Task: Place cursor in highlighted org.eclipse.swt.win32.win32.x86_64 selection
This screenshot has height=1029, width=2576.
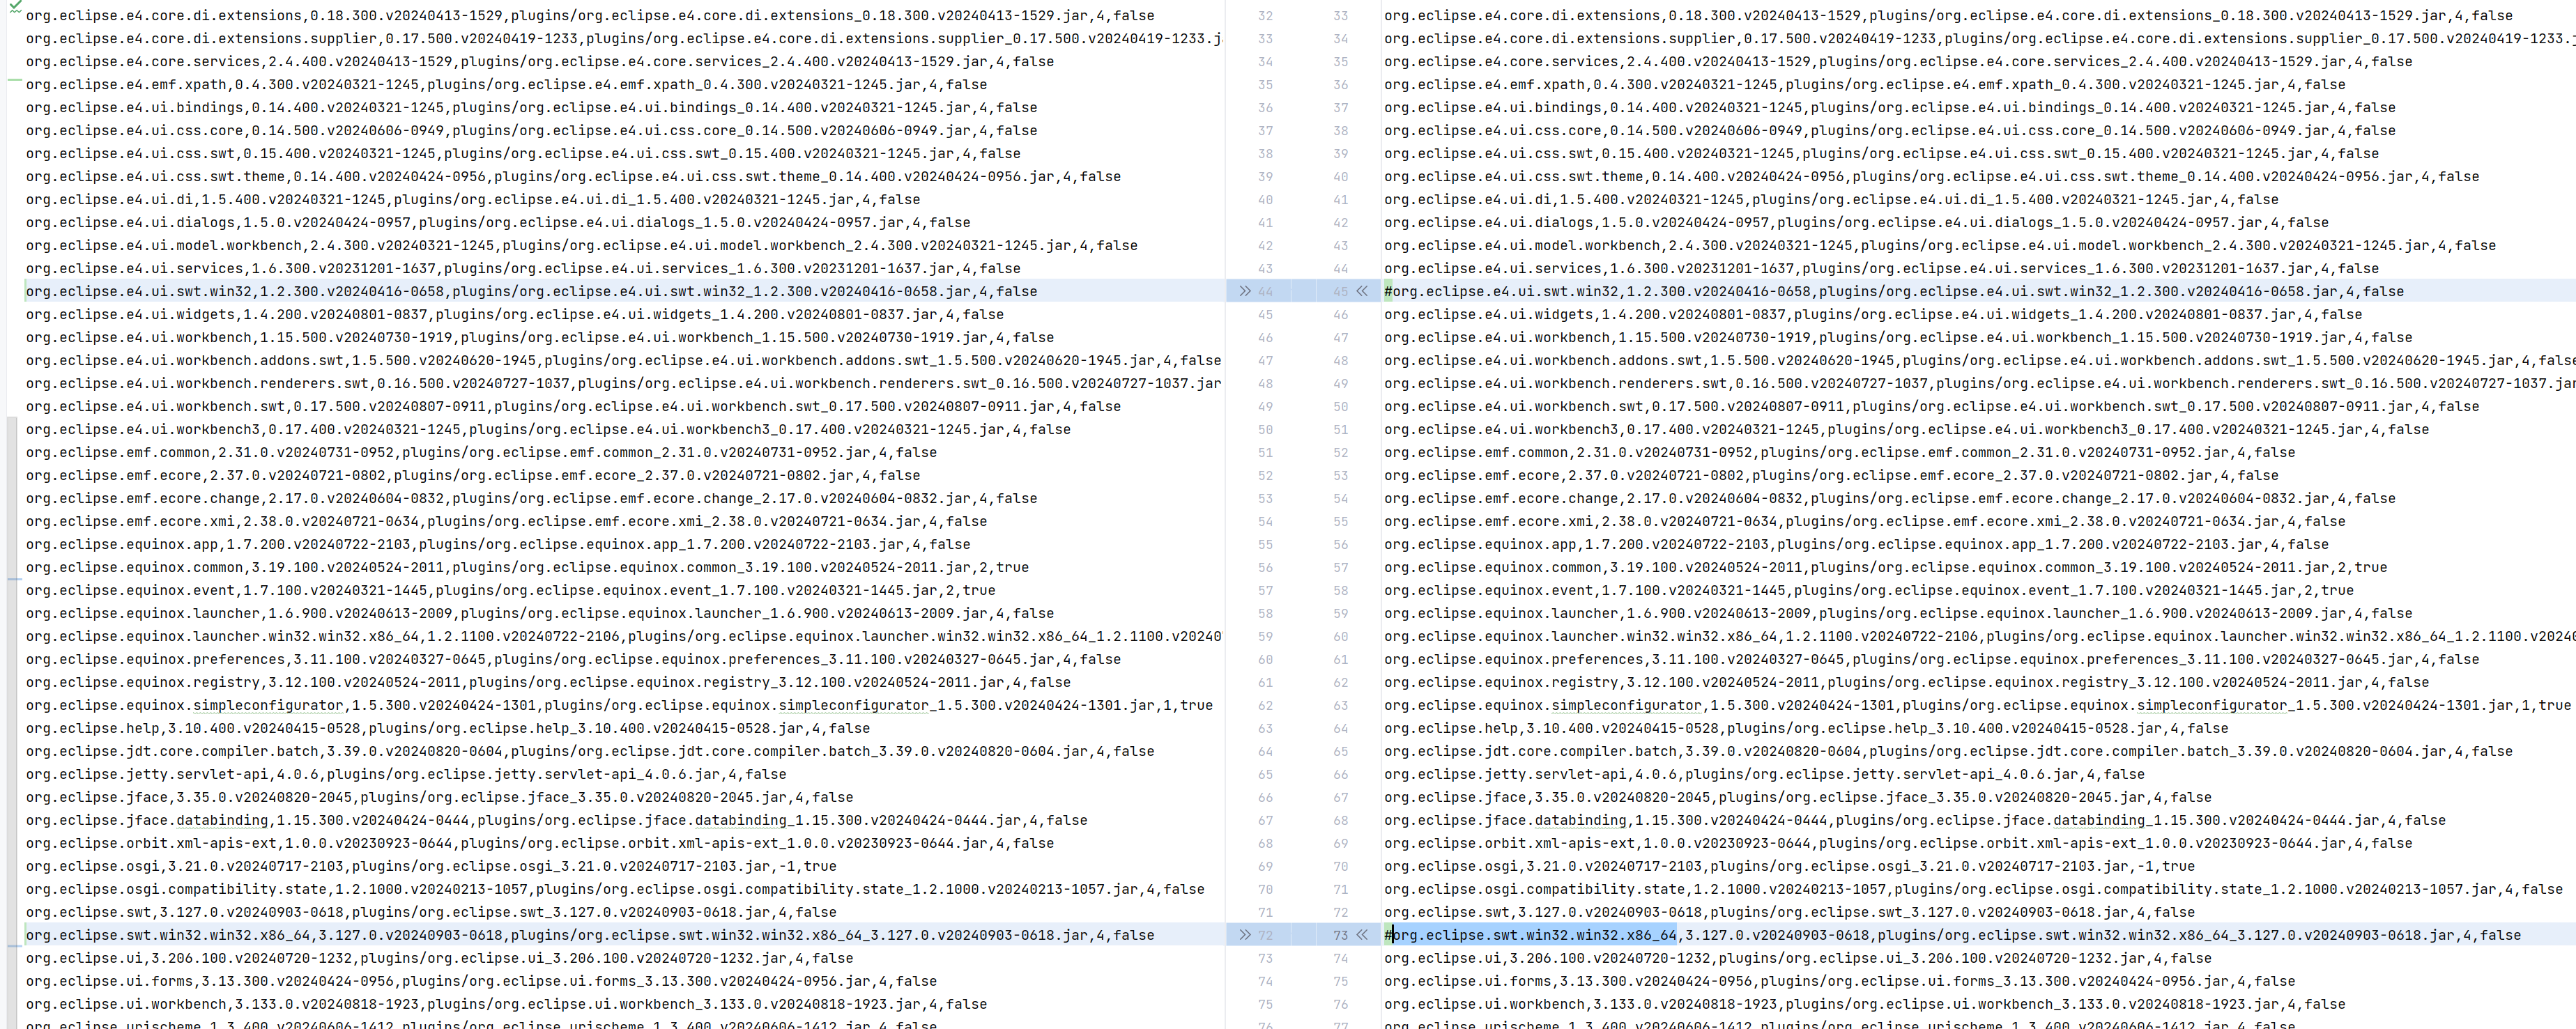Action: click(1534, 935)
